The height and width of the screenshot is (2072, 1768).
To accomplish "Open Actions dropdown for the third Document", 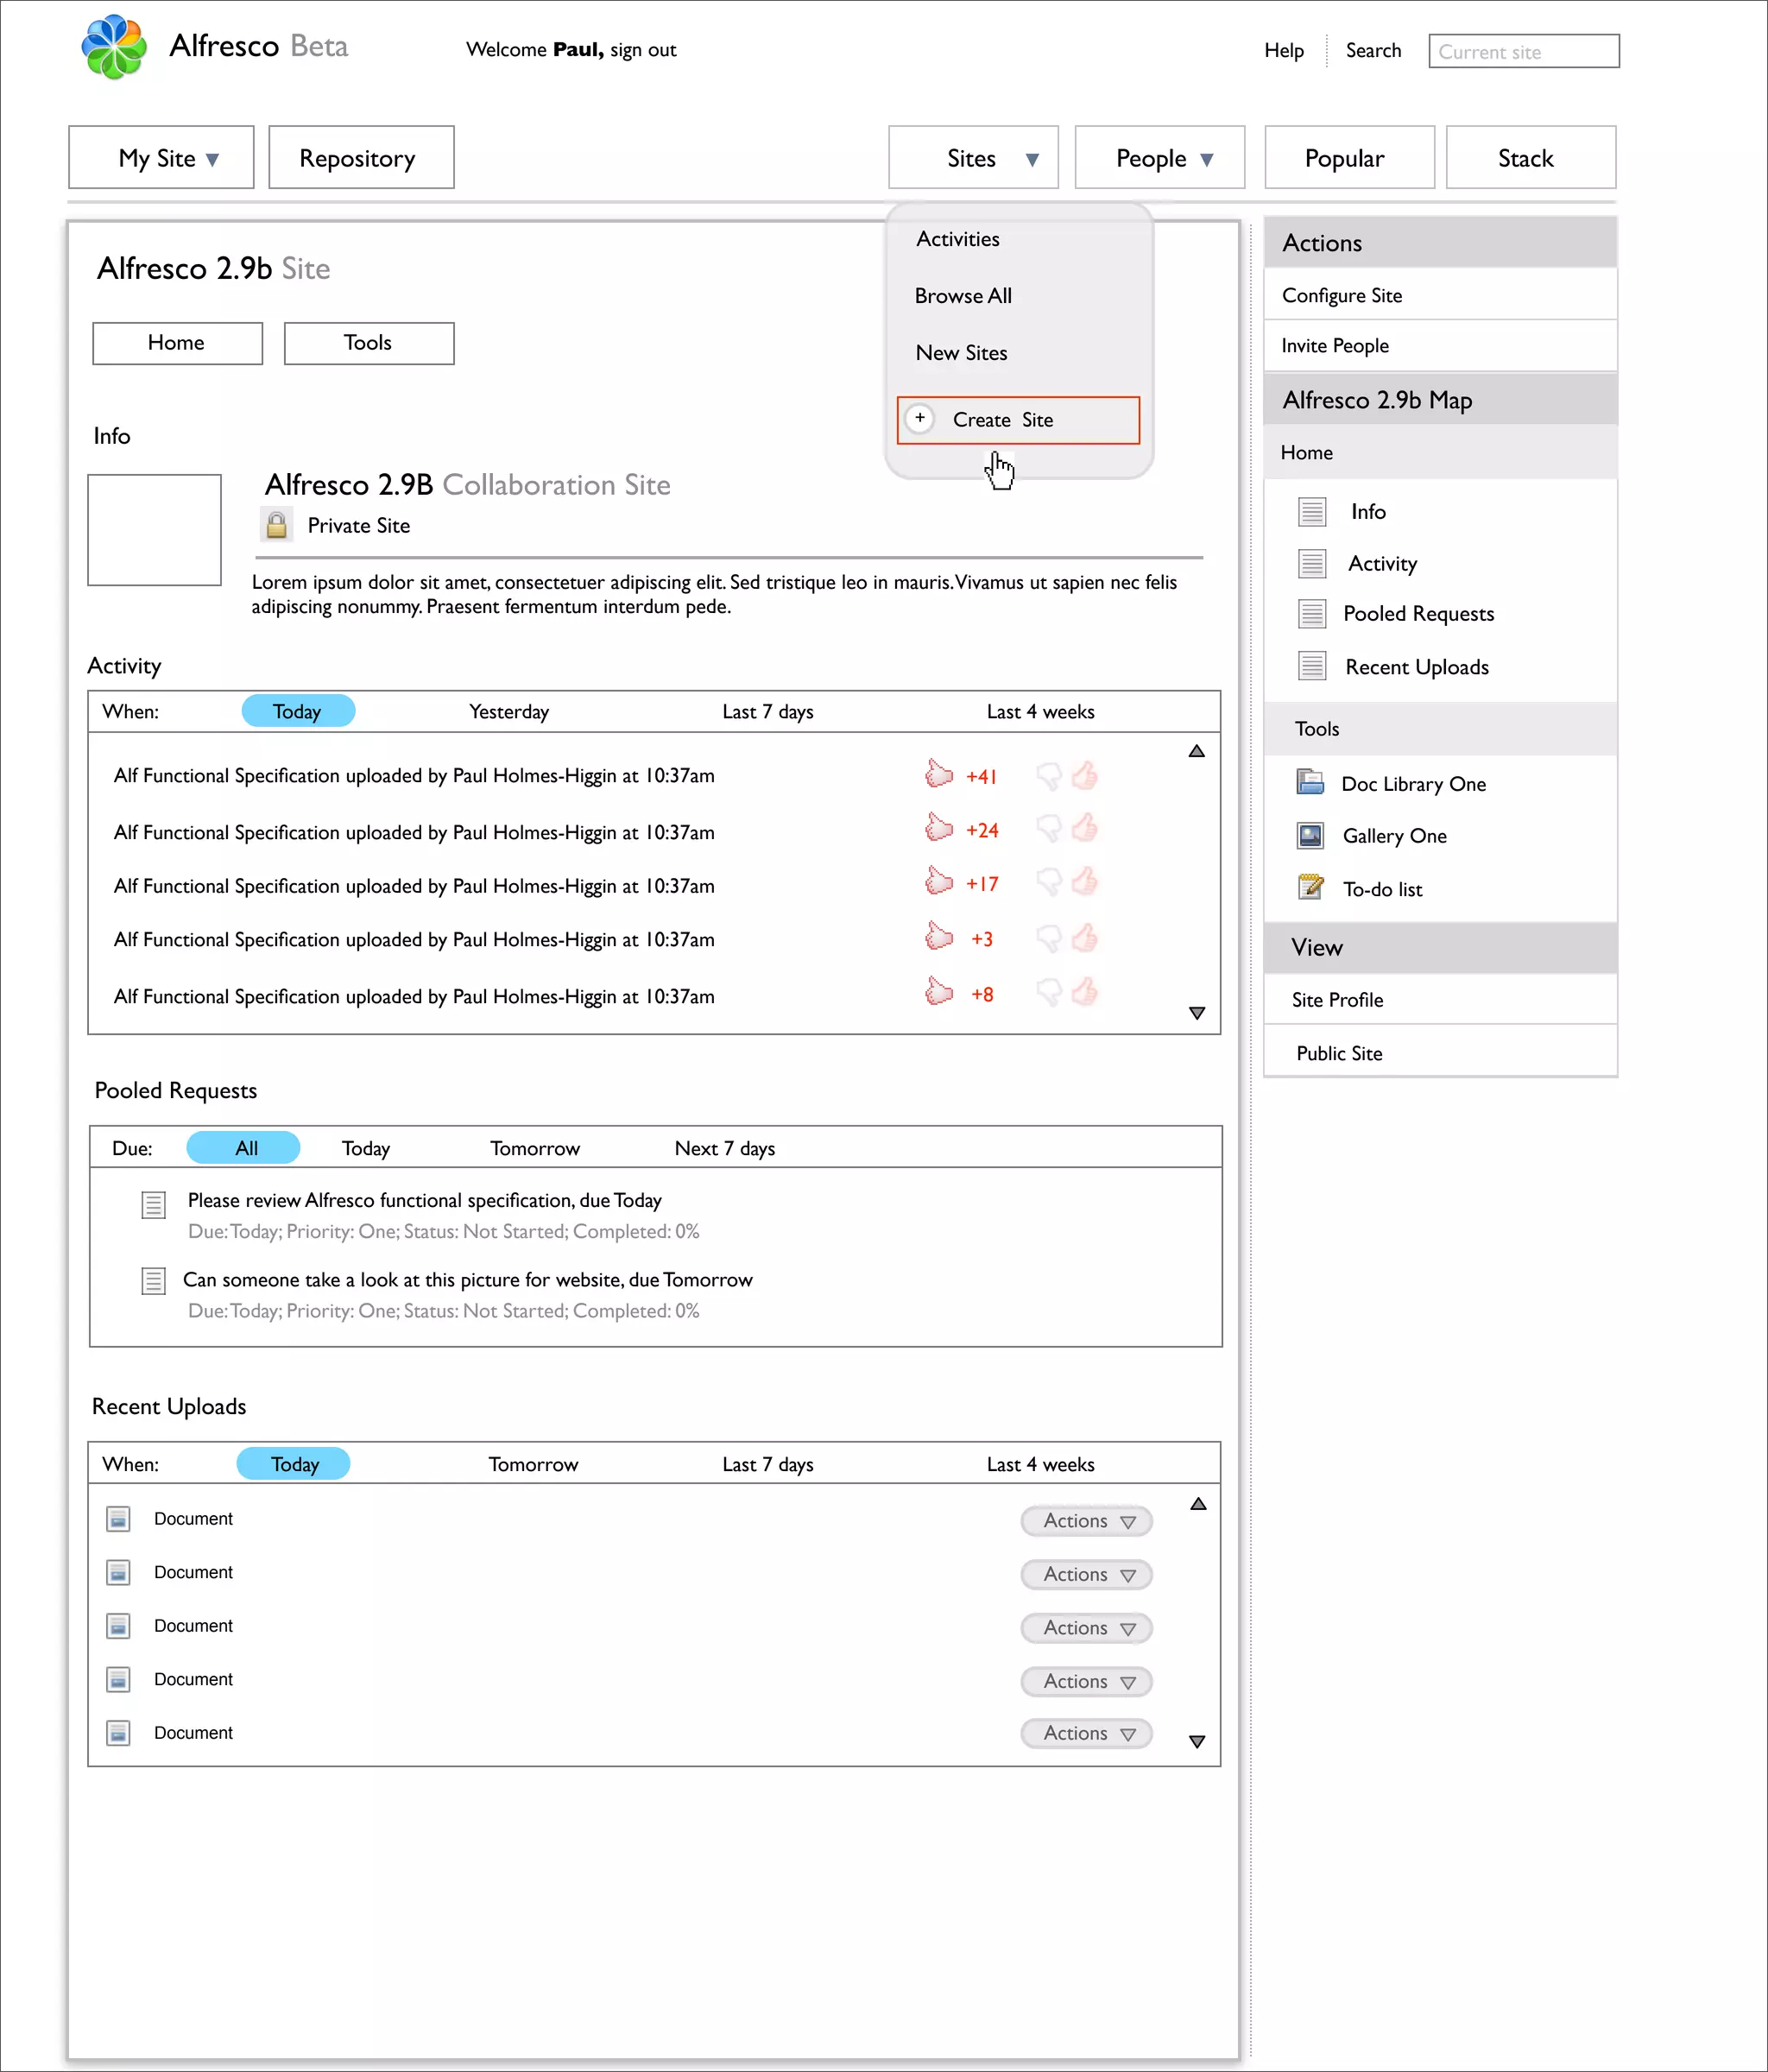I will pyautogui.click(x=1086, y=1628).
